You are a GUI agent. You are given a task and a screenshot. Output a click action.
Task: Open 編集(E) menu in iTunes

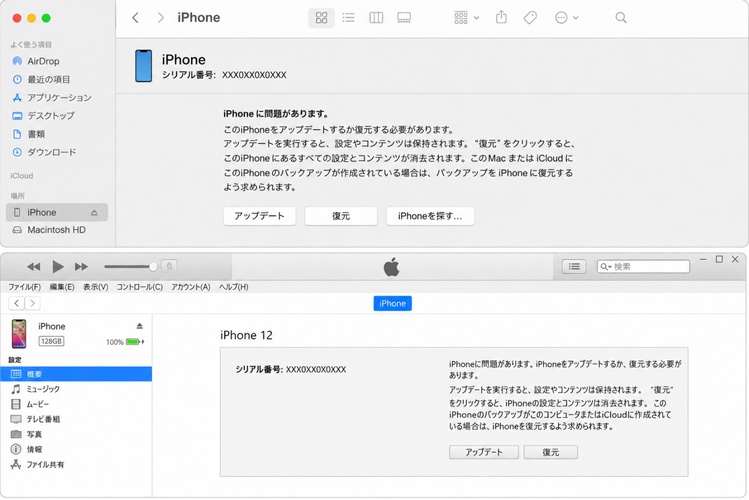coord(62,287)
